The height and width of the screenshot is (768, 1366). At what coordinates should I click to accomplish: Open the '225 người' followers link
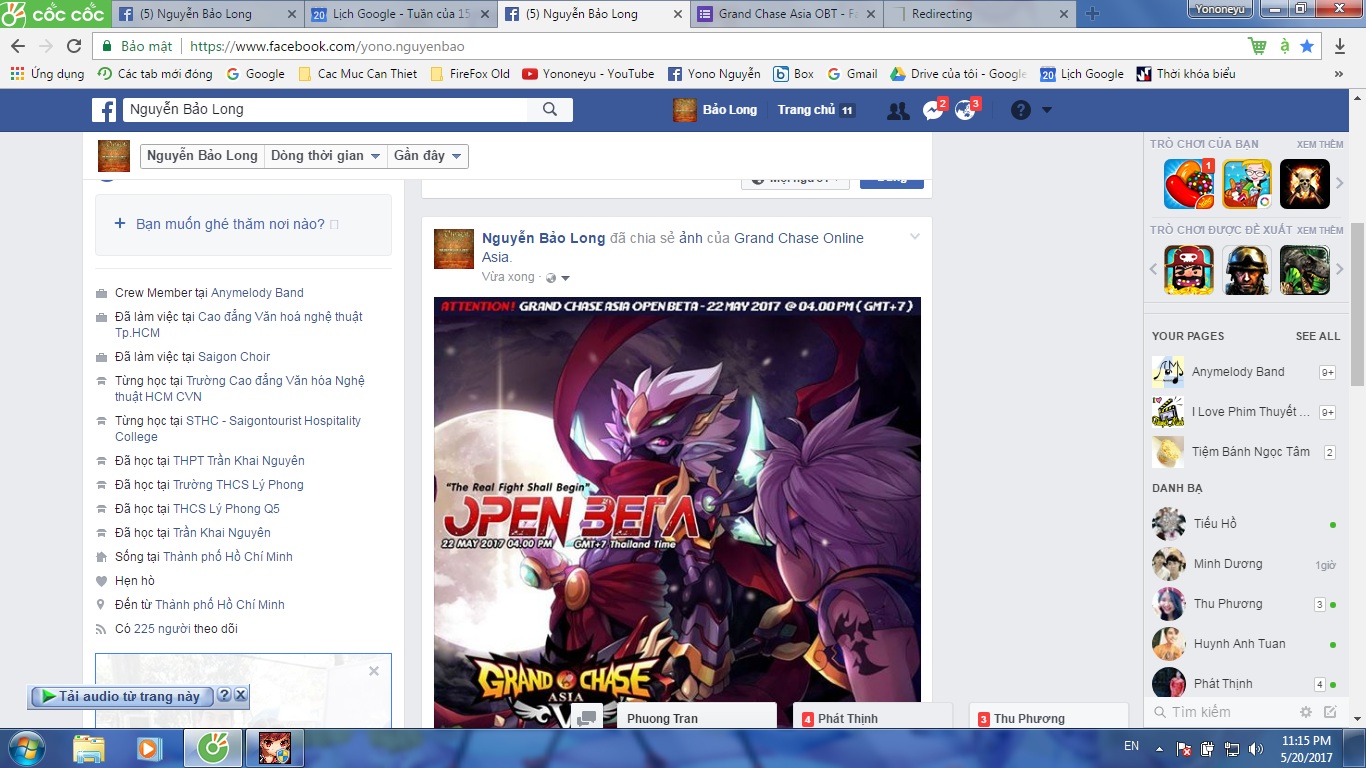[x=163, y=629]
